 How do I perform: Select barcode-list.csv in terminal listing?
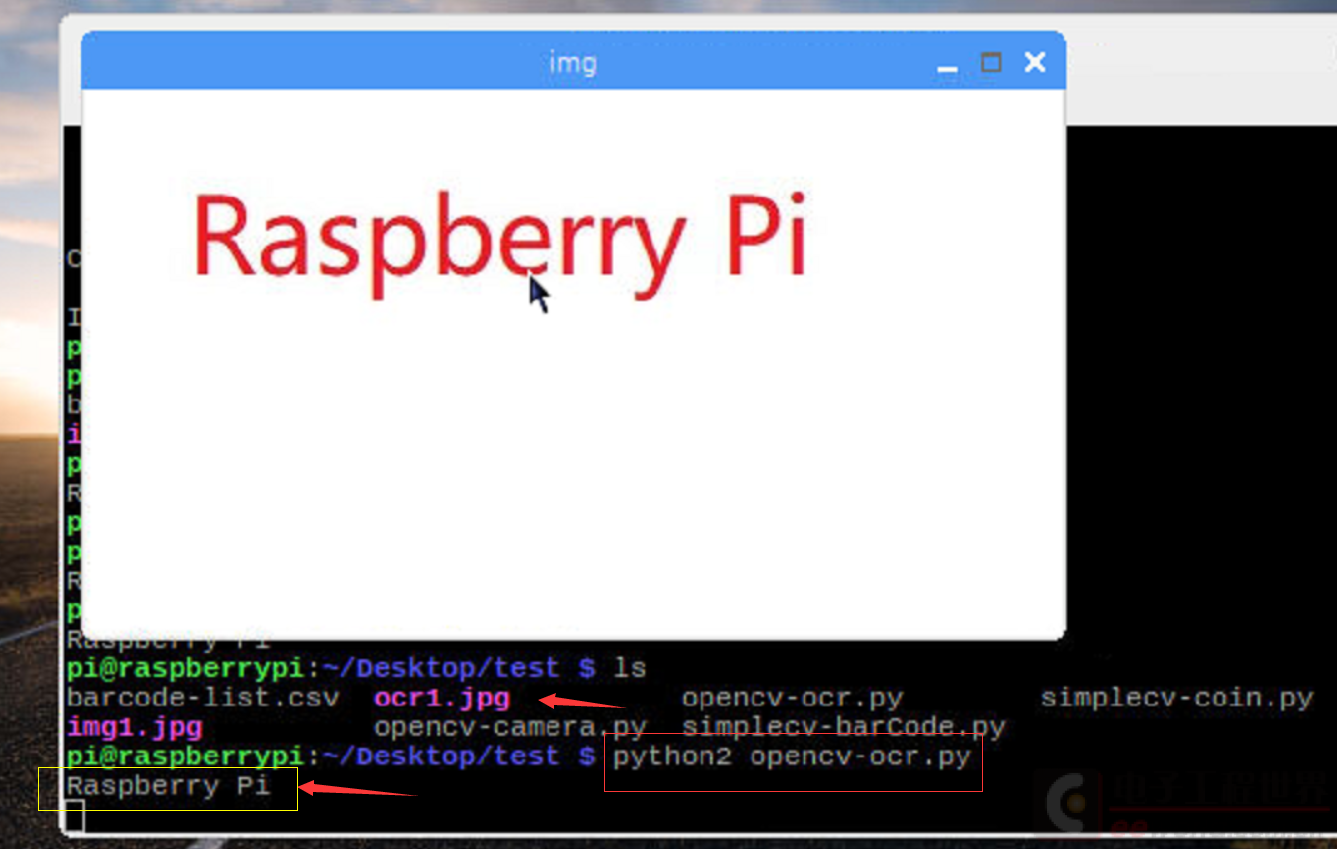(203, 698)
